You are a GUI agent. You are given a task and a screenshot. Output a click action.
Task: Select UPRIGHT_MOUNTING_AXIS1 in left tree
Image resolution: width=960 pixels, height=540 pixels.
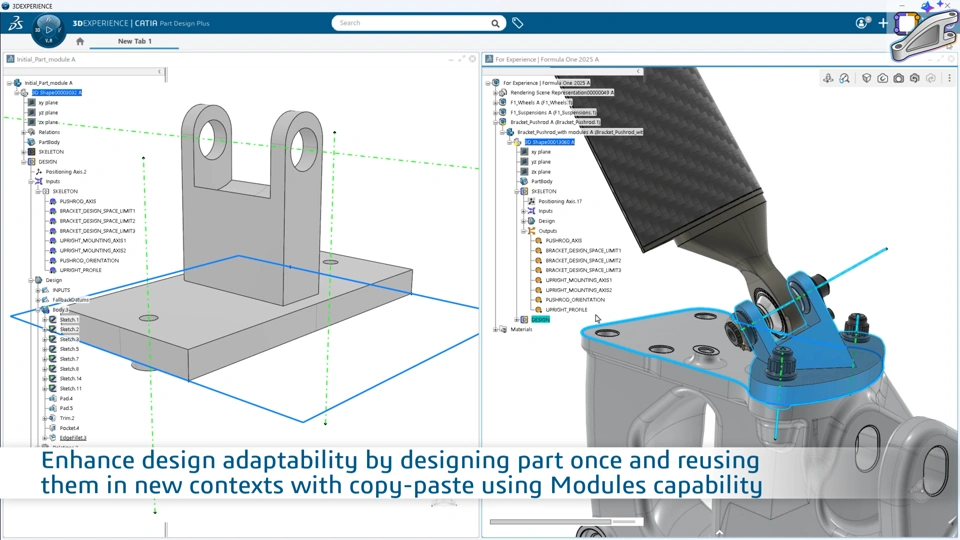[x=92, y=241]
